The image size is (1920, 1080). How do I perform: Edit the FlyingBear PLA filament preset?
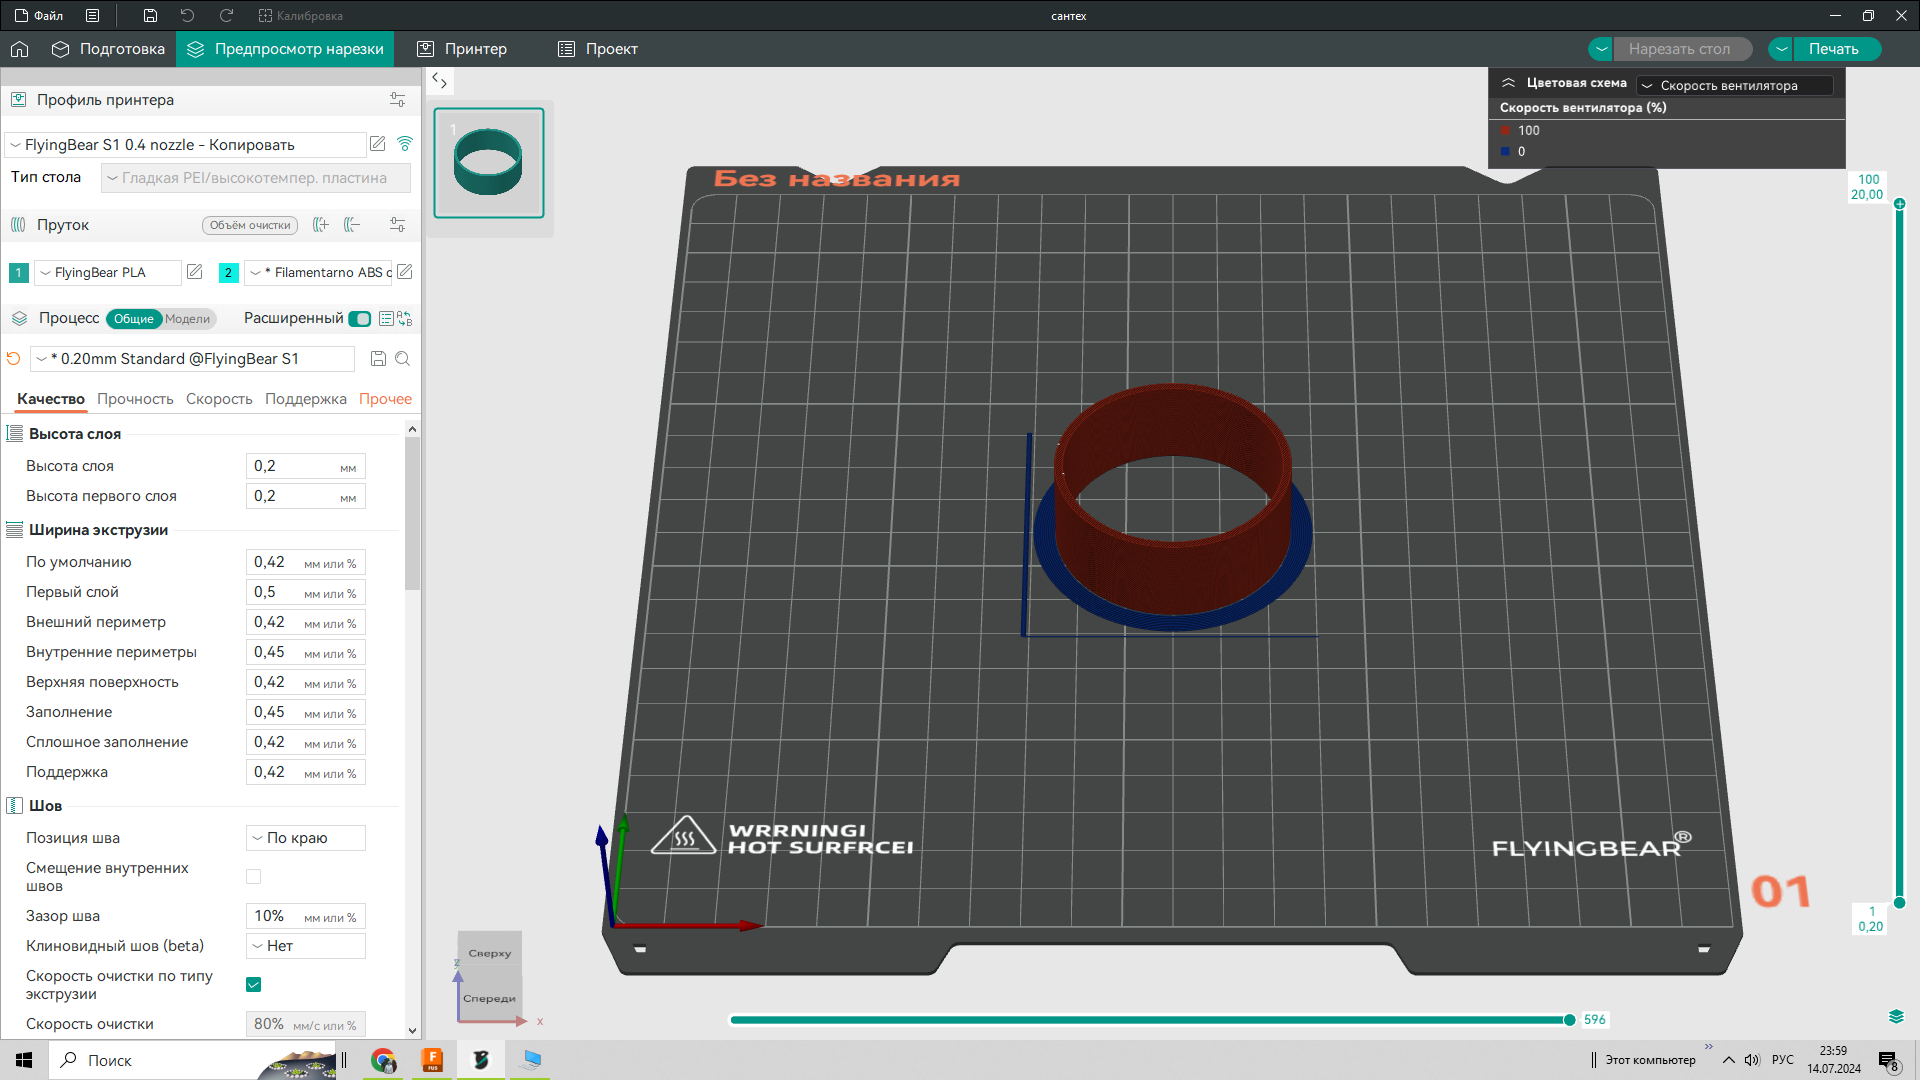[195, 272]
